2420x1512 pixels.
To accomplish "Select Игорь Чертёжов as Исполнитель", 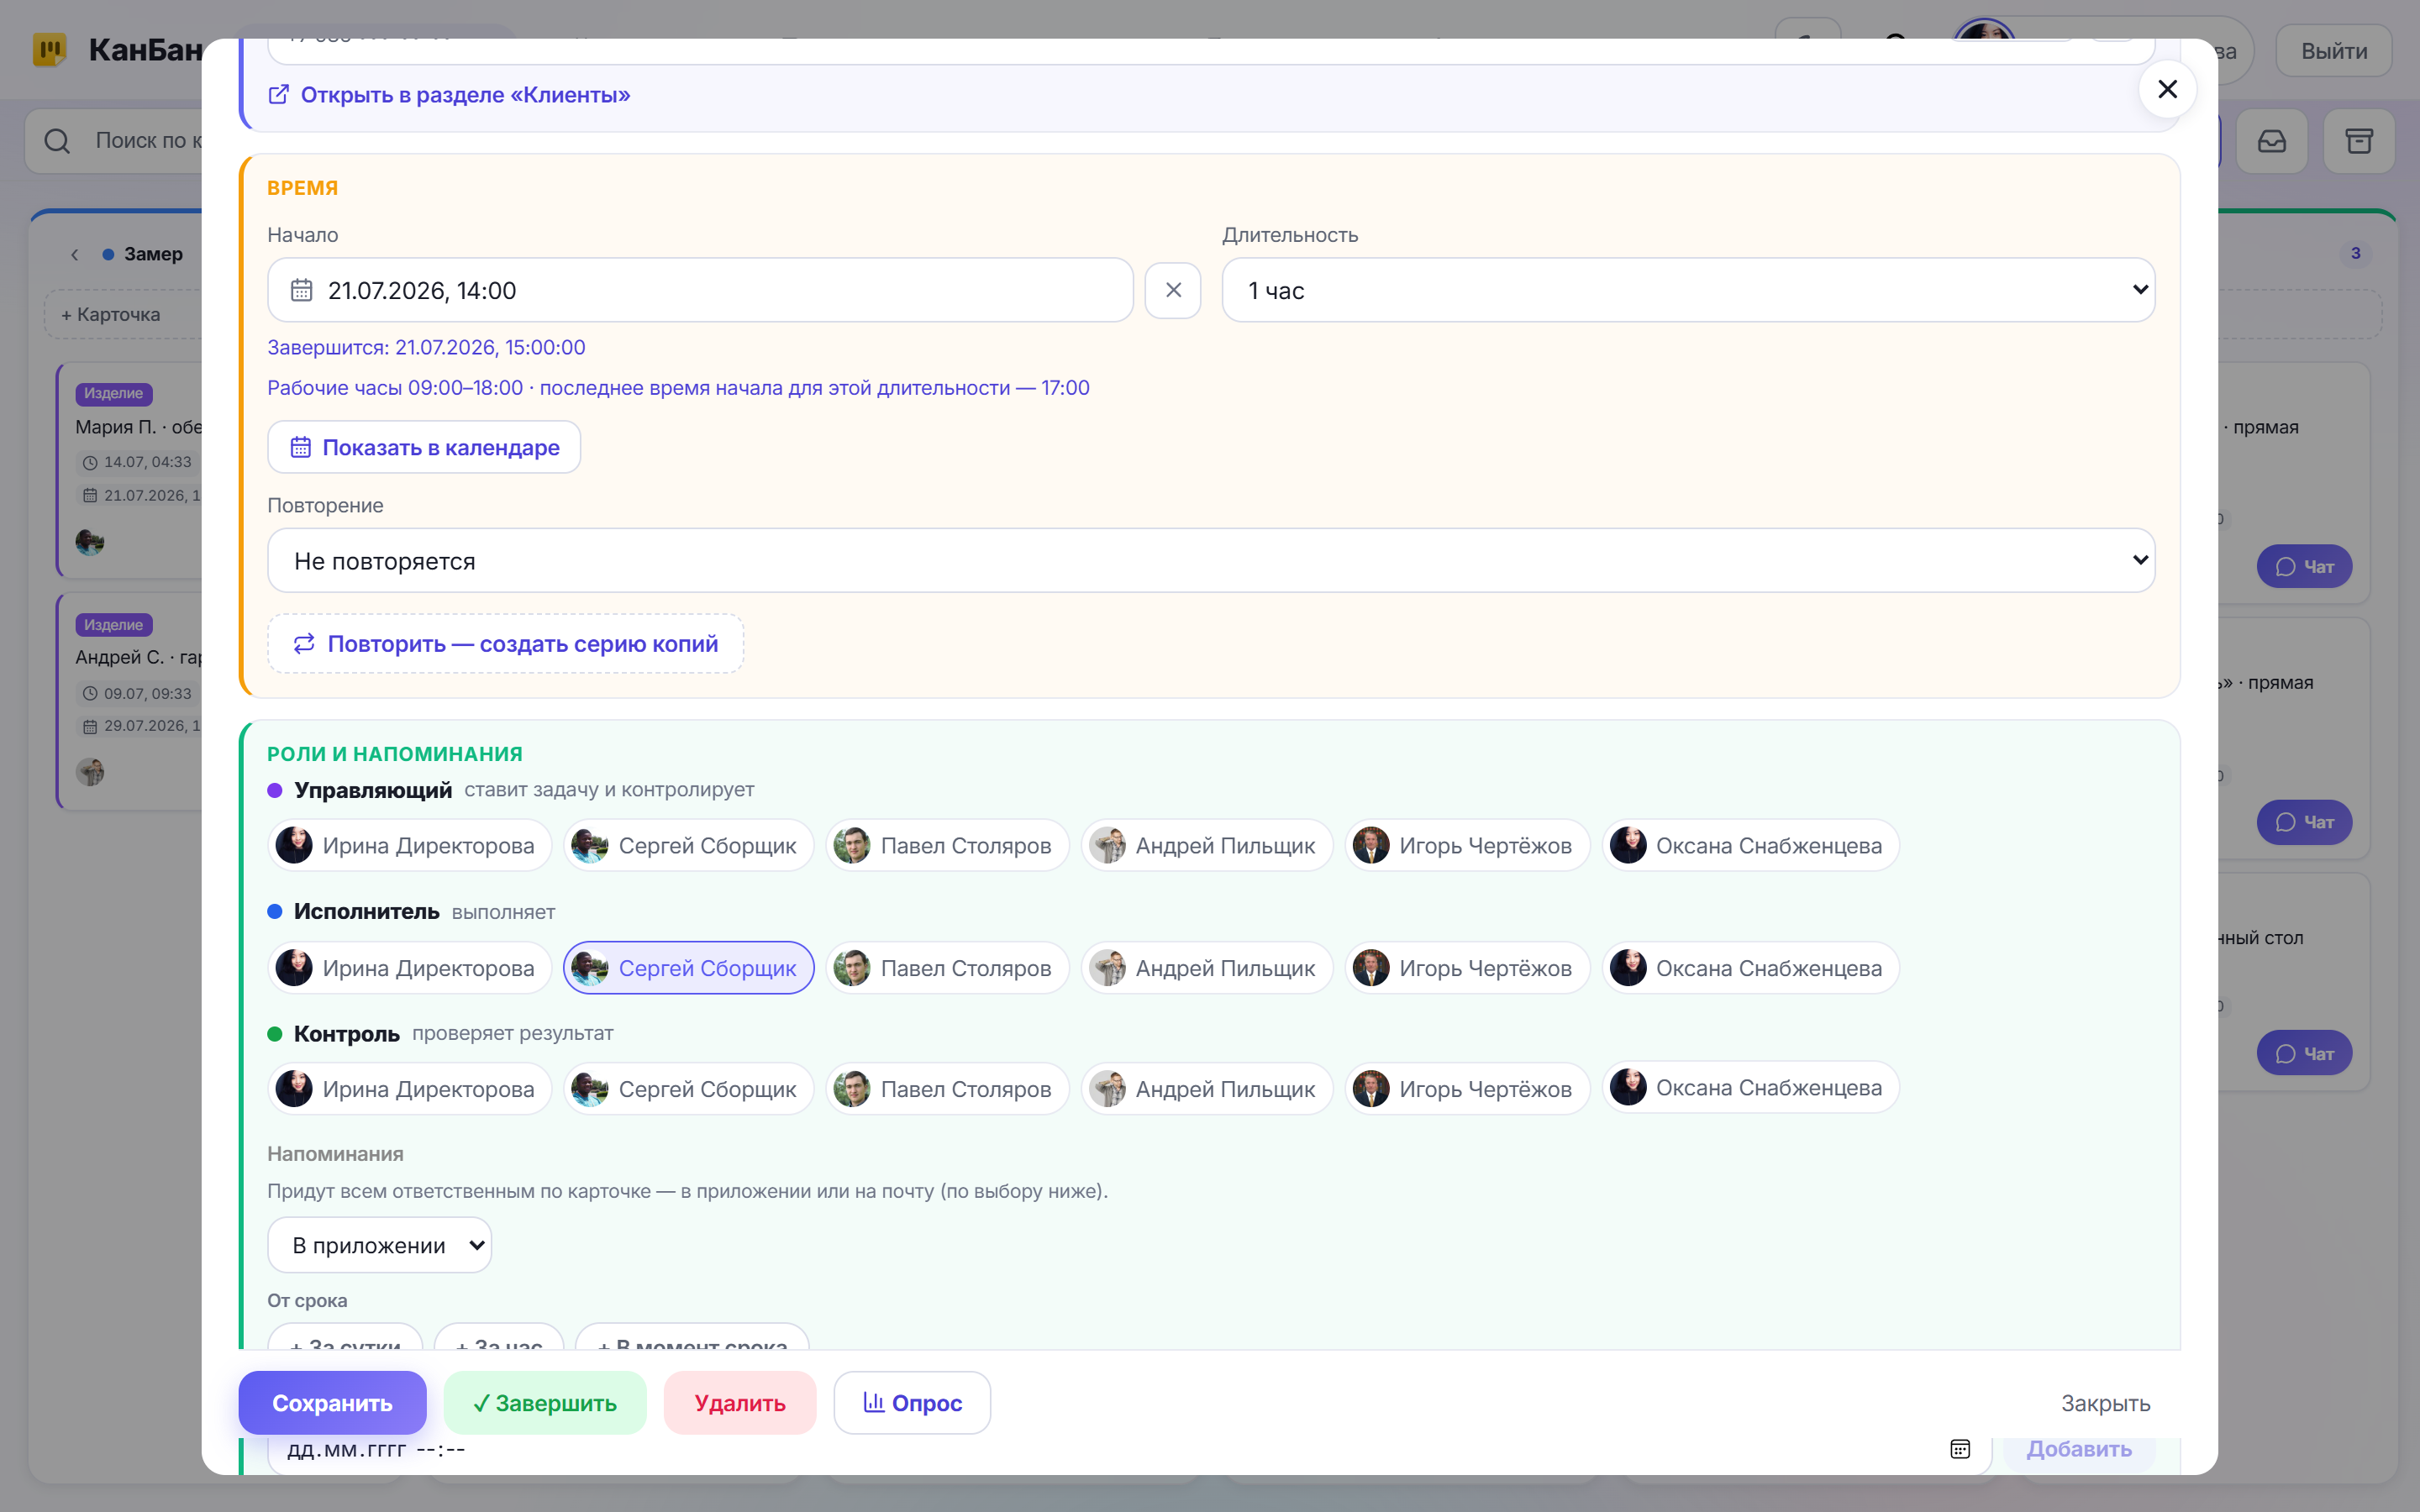I will click(1467, 968).
